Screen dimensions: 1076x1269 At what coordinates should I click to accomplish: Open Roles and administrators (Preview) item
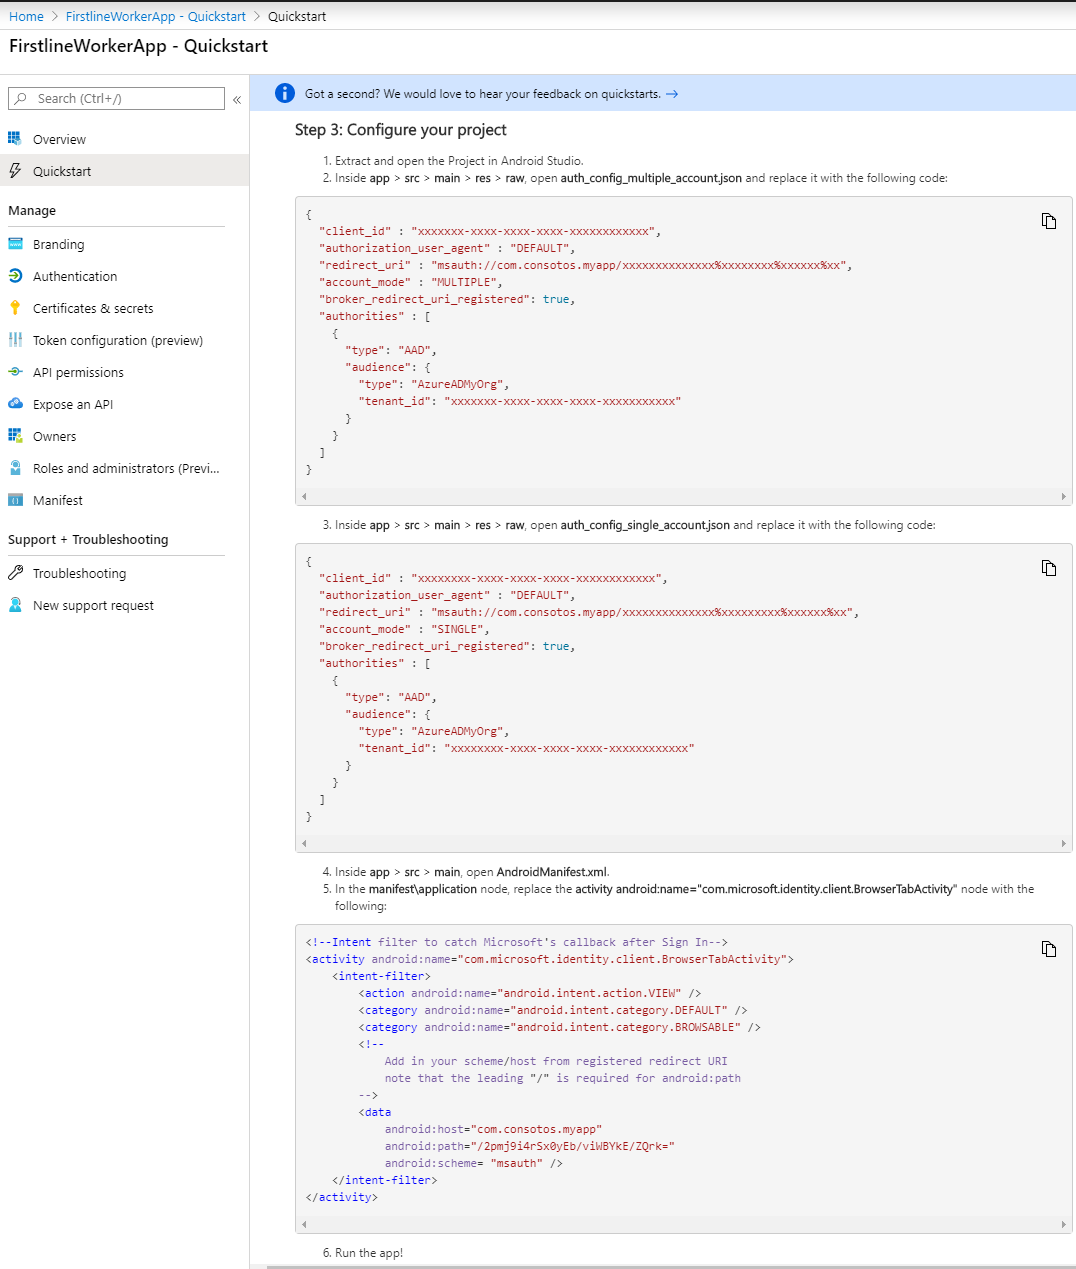pos(125,469)
